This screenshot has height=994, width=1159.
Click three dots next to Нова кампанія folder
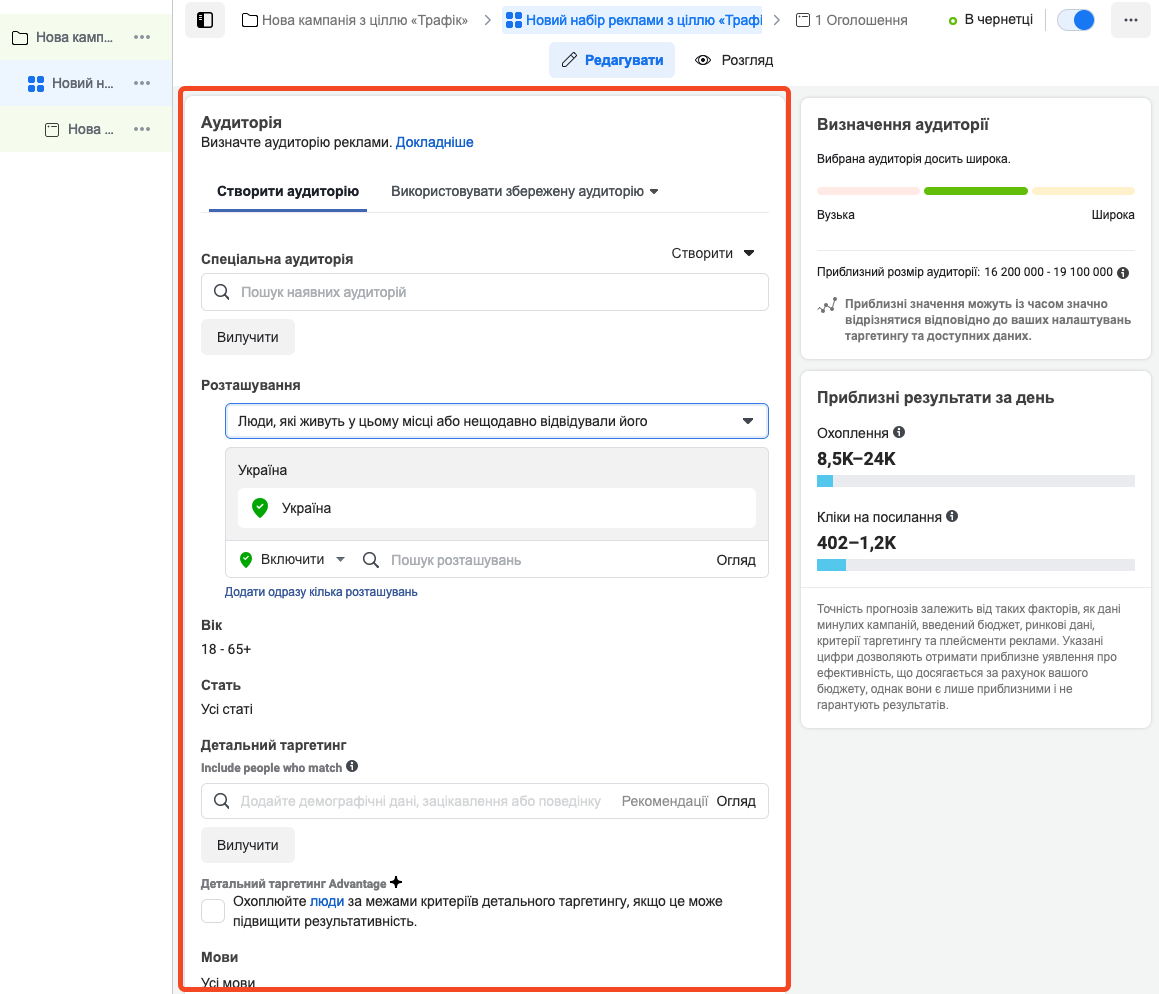click(142, 37)
